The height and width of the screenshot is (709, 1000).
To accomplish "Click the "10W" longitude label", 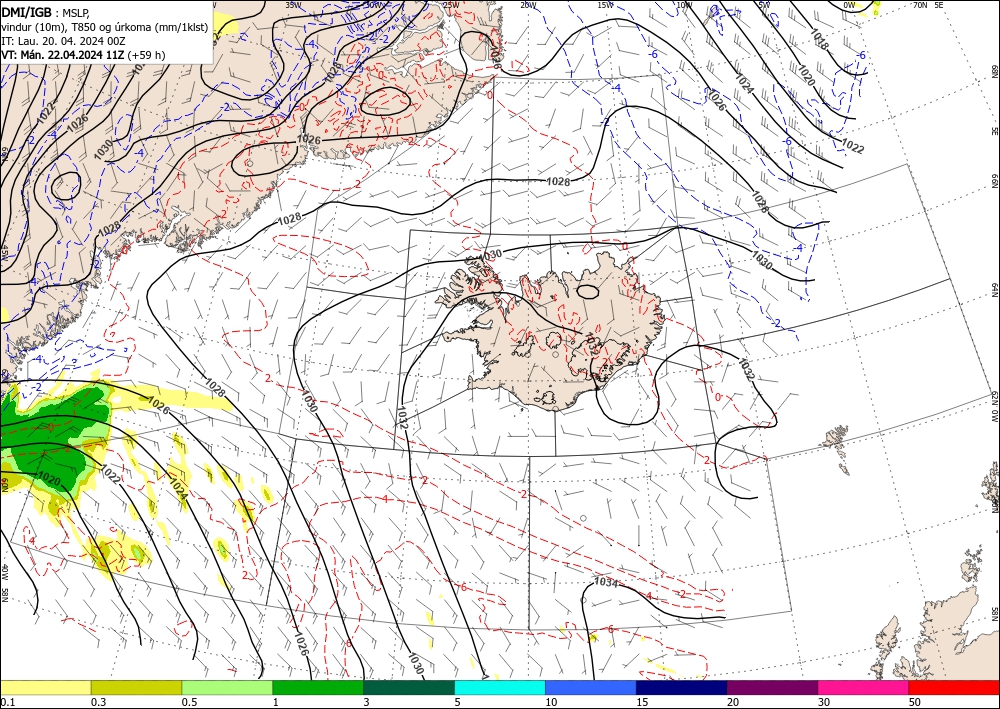I will tap(684, 4).
